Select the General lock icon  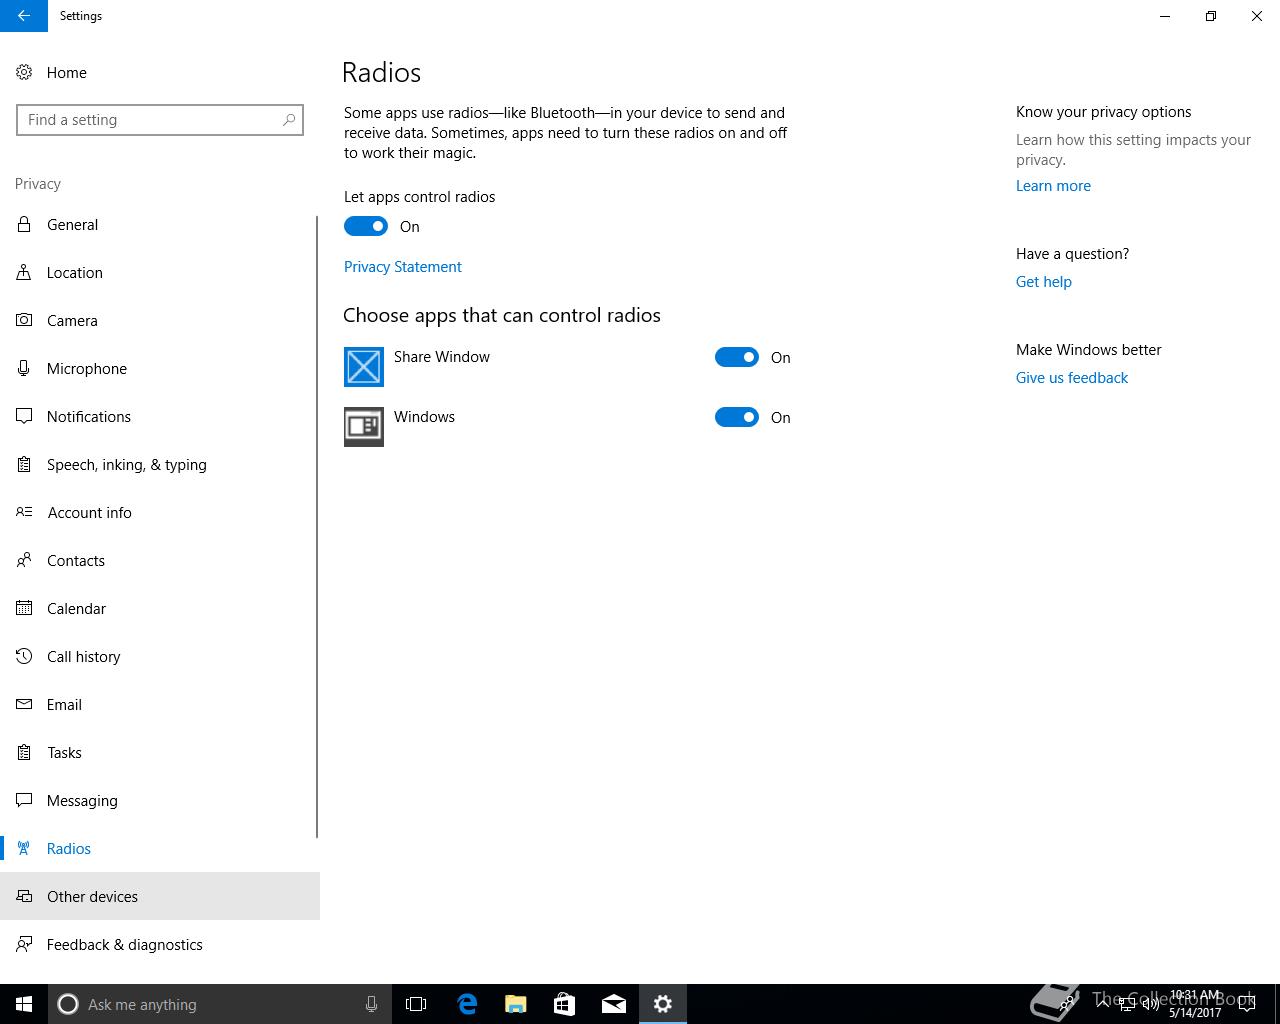[x=24, y=225]
